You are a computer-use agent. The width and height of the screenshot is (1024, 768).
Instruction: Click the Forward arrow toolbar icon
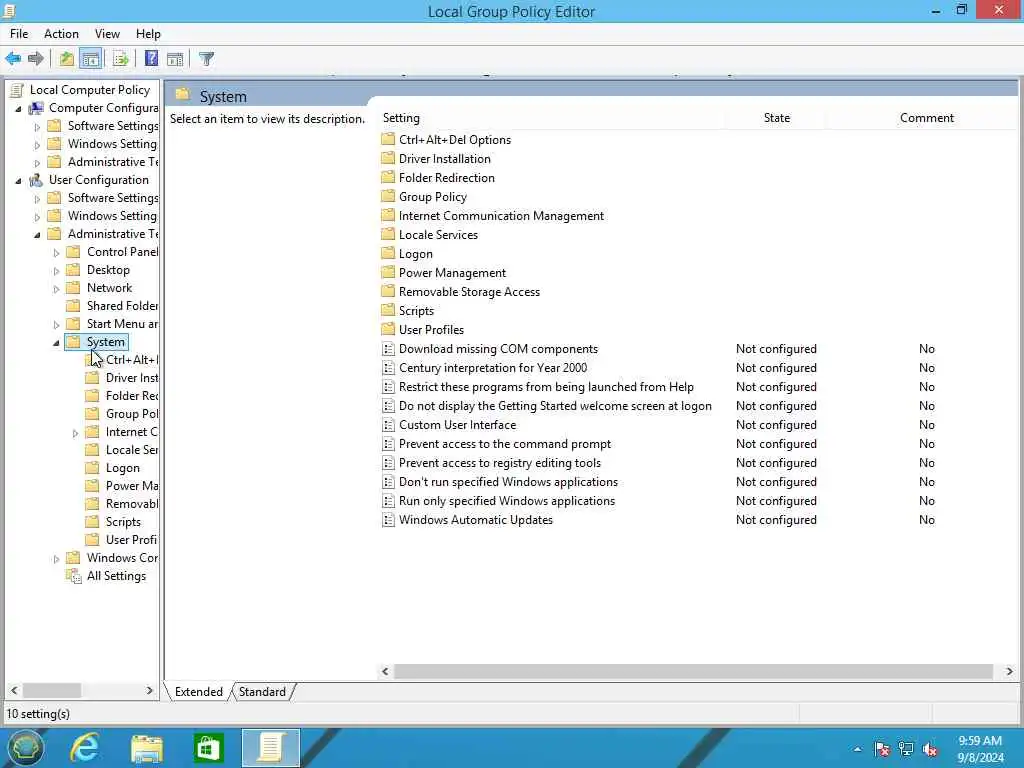[36, 59]
